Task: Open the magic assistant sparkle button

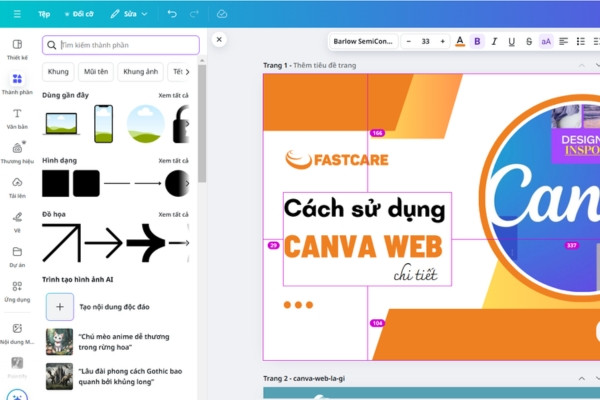Action: [17, 395]
